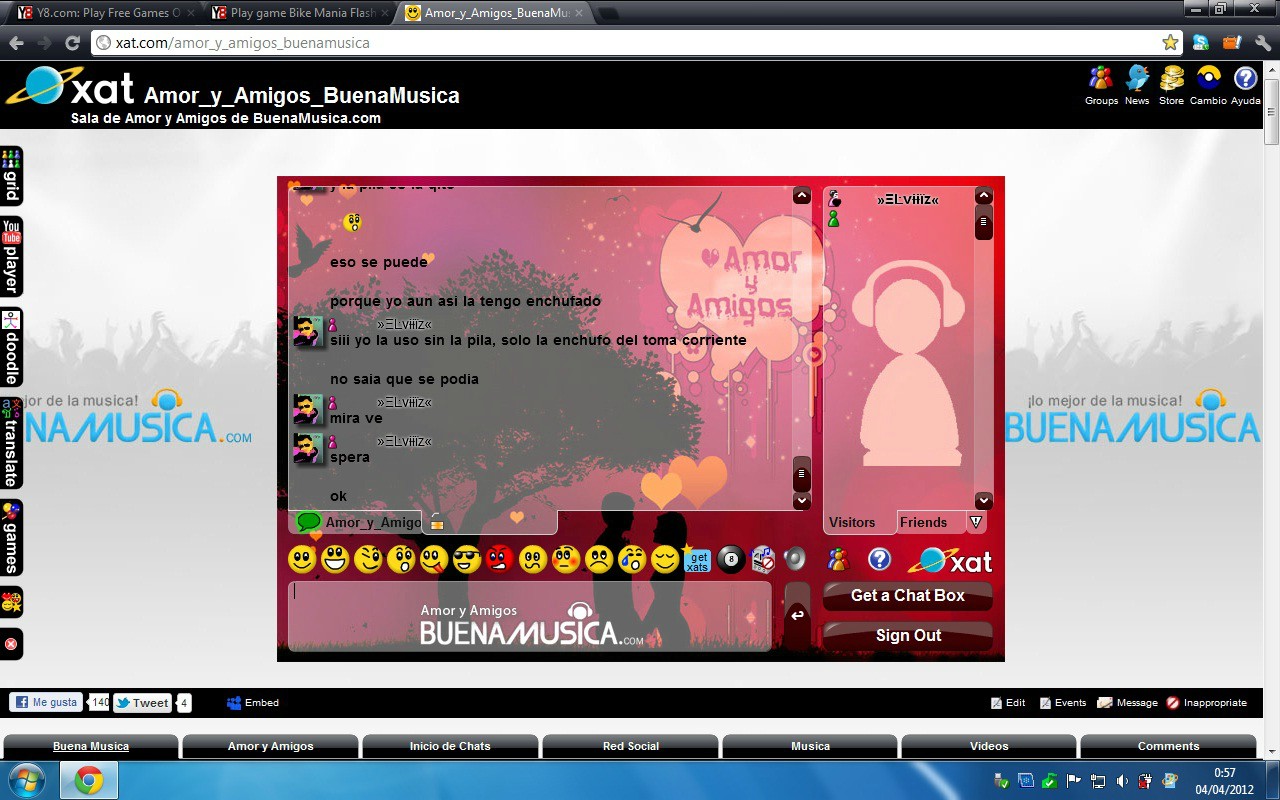Bookmark page with the star icon
The image size is (1280, 800).
(x=1170, y=43)
